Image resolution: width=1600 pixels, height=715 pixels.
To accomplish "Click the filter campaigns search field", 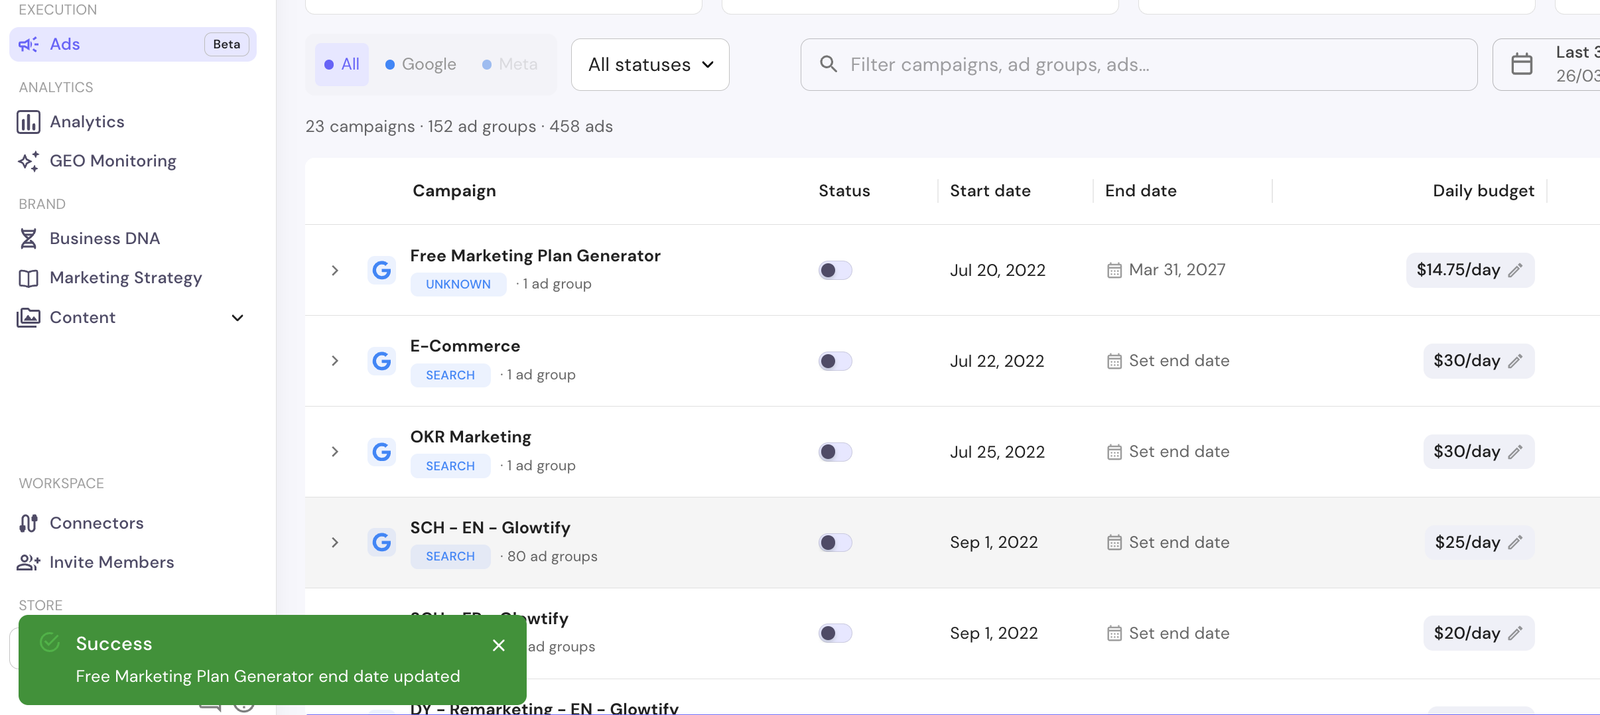I will [x=1139, y=64].
